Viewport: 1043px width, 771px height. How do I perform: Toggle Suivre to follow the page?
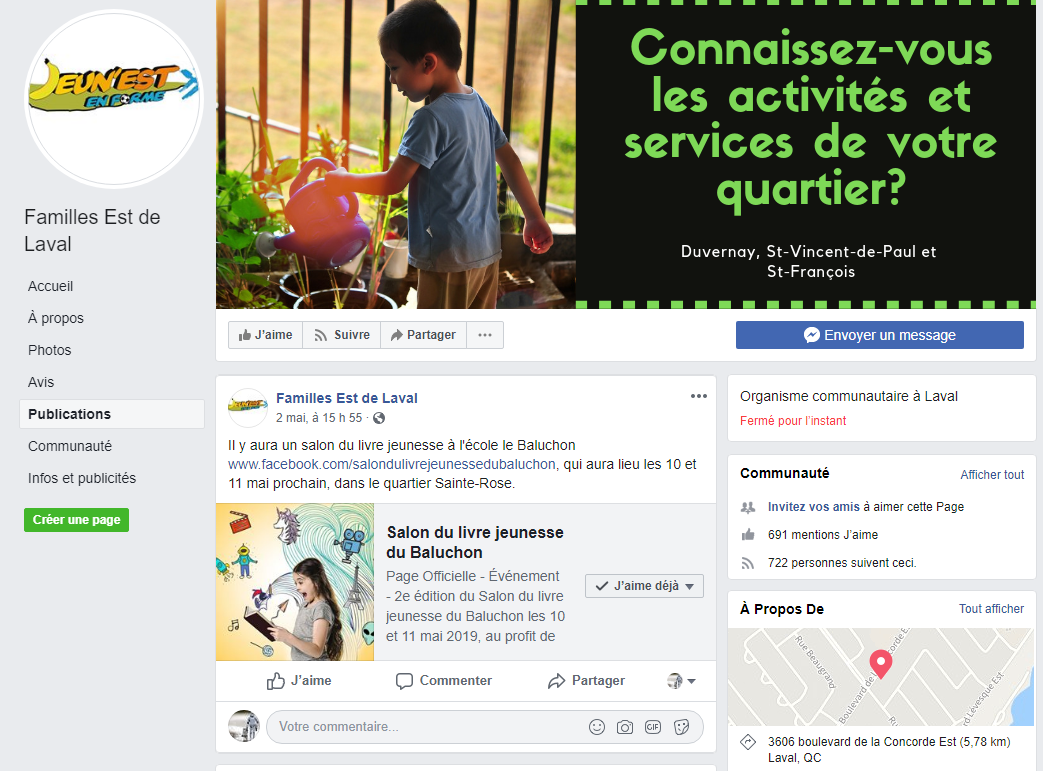click(342, 335)
